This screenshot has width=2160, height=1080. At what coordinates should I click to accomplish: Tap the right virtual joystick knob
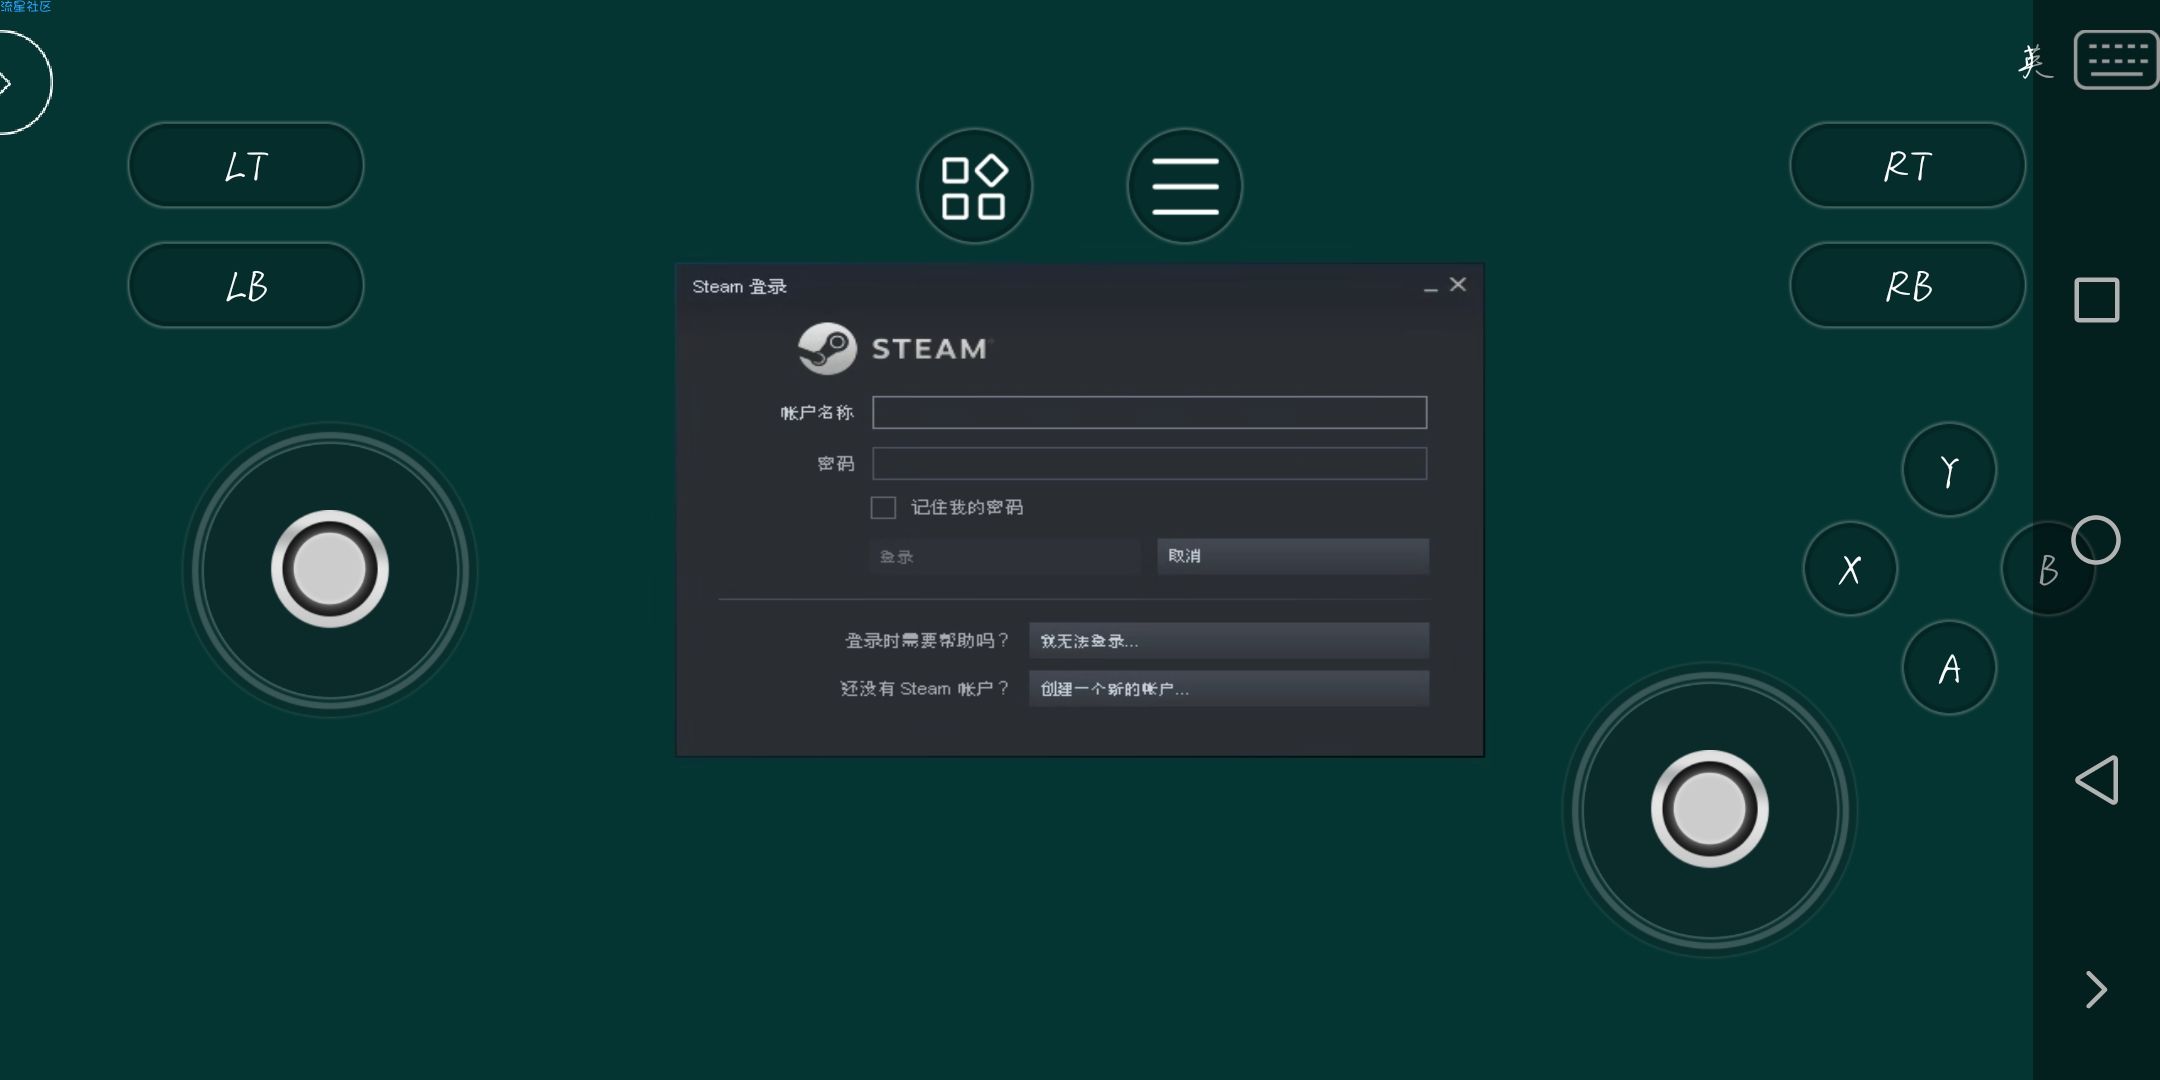tap(1710, 809)
